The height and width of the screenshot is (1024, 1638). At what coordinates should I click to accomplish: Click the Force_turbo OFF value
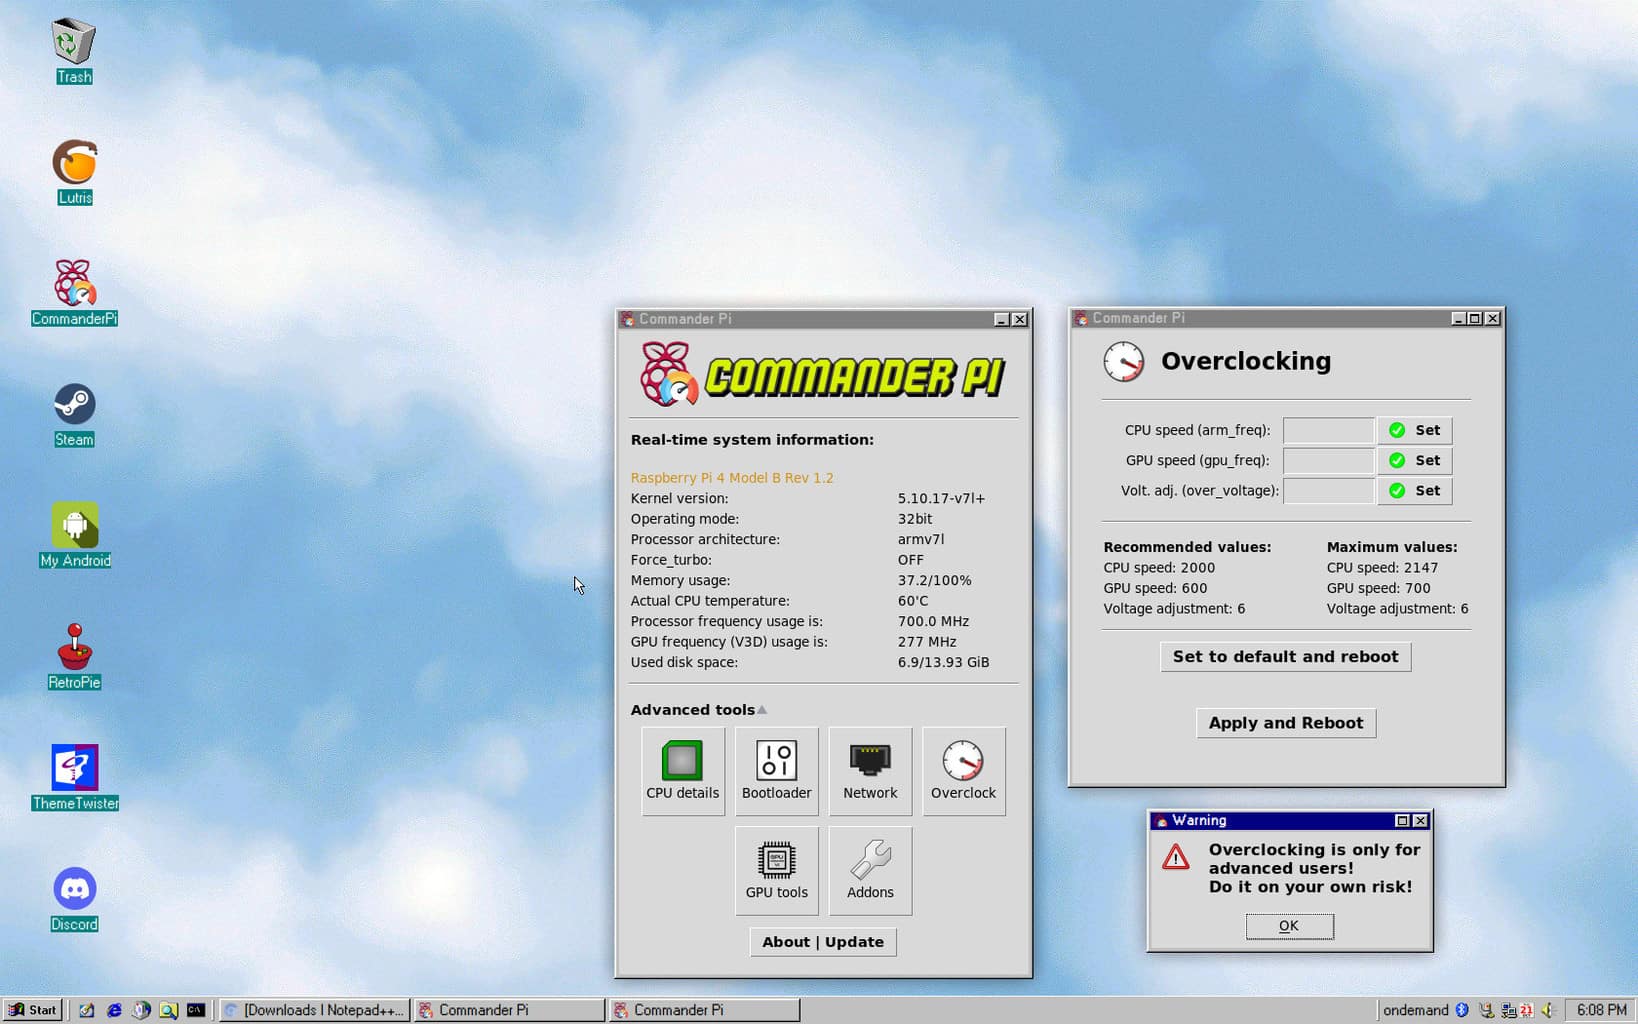910,560
